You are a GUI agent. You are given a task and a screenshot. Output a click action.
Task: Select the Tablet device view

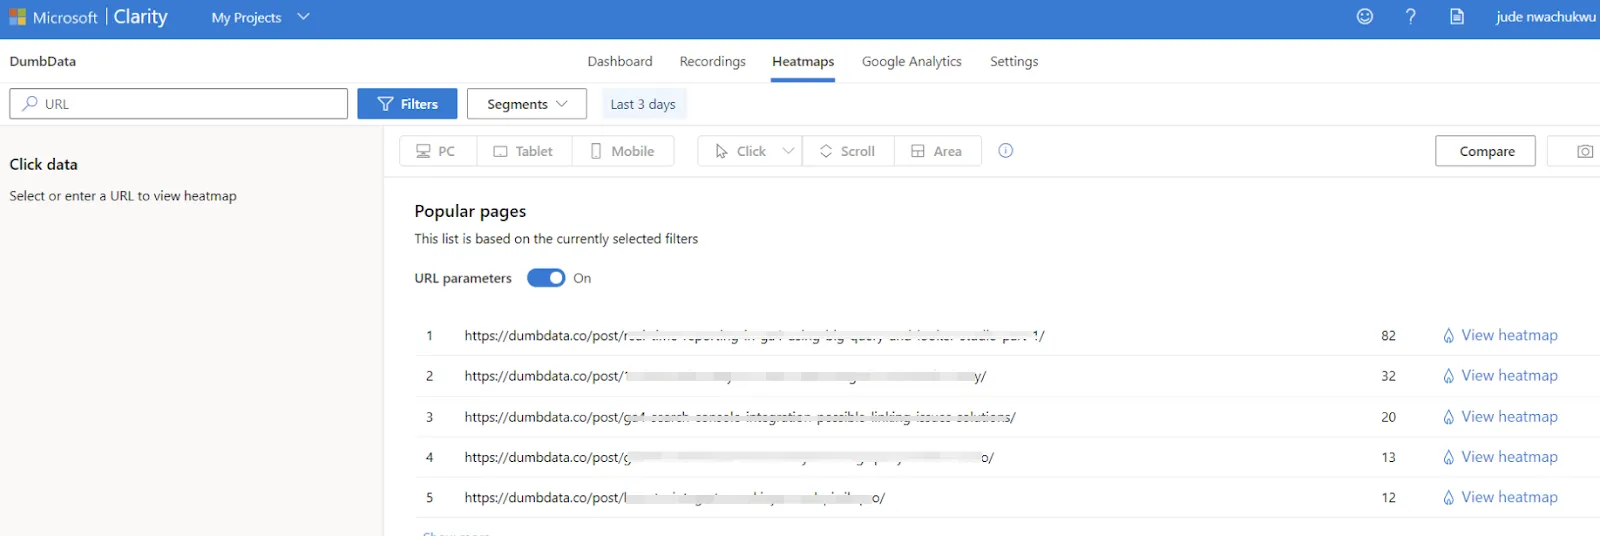[x=523, y=151]
